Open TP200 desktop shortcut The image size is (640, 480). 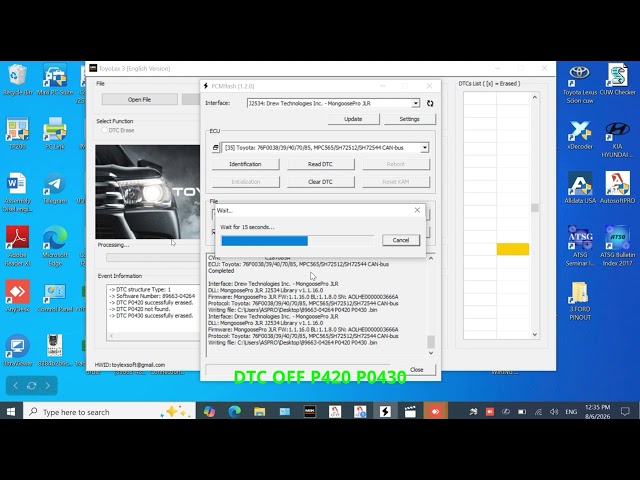17,134
